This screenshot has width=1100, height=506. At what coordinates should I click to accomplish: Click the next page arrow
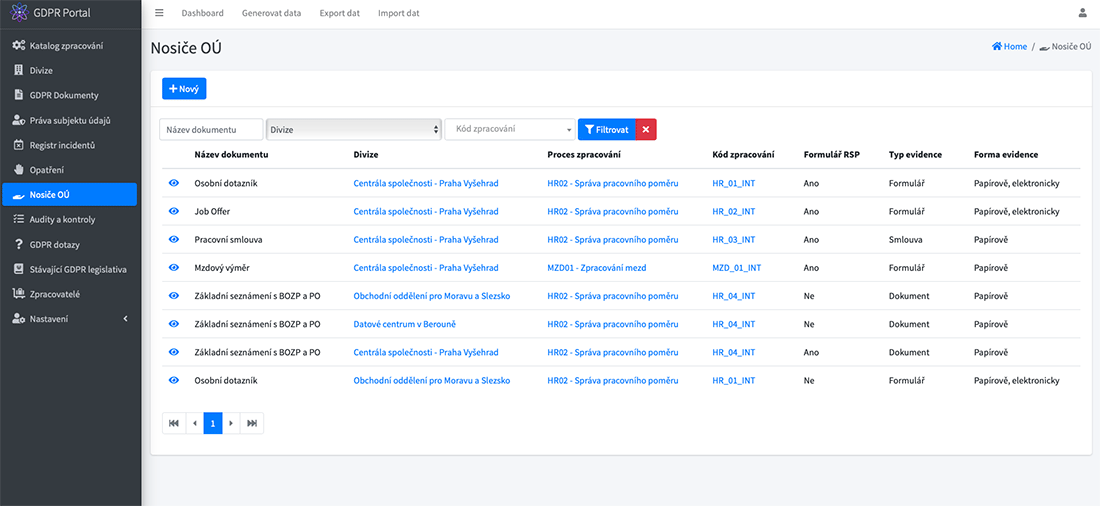(x=232, y=423)
